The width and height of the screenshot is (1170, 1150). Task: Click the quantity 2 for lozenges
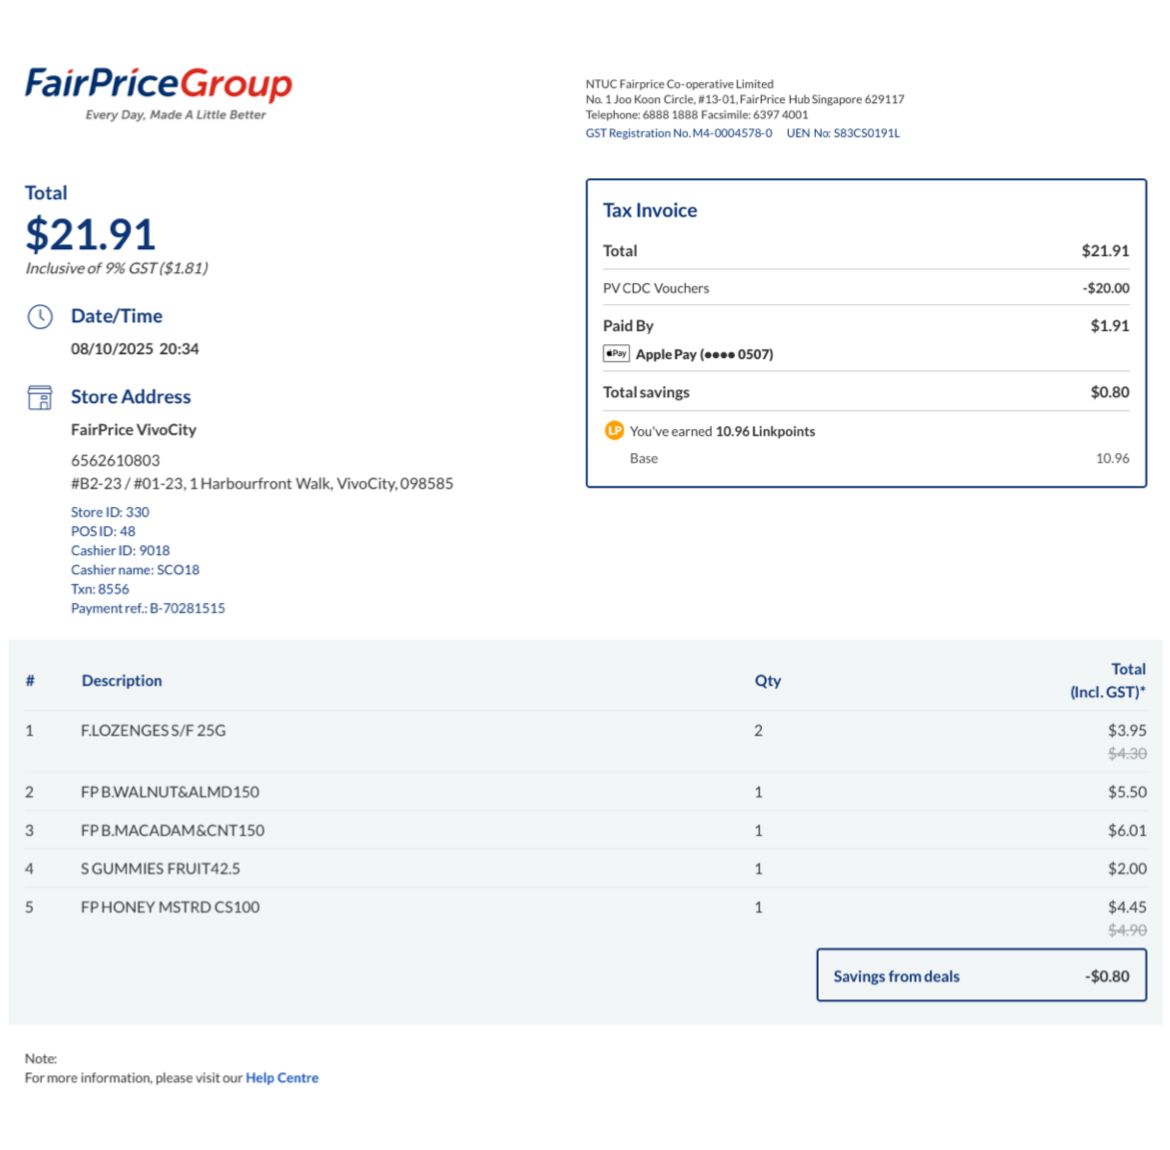[758, 731]
